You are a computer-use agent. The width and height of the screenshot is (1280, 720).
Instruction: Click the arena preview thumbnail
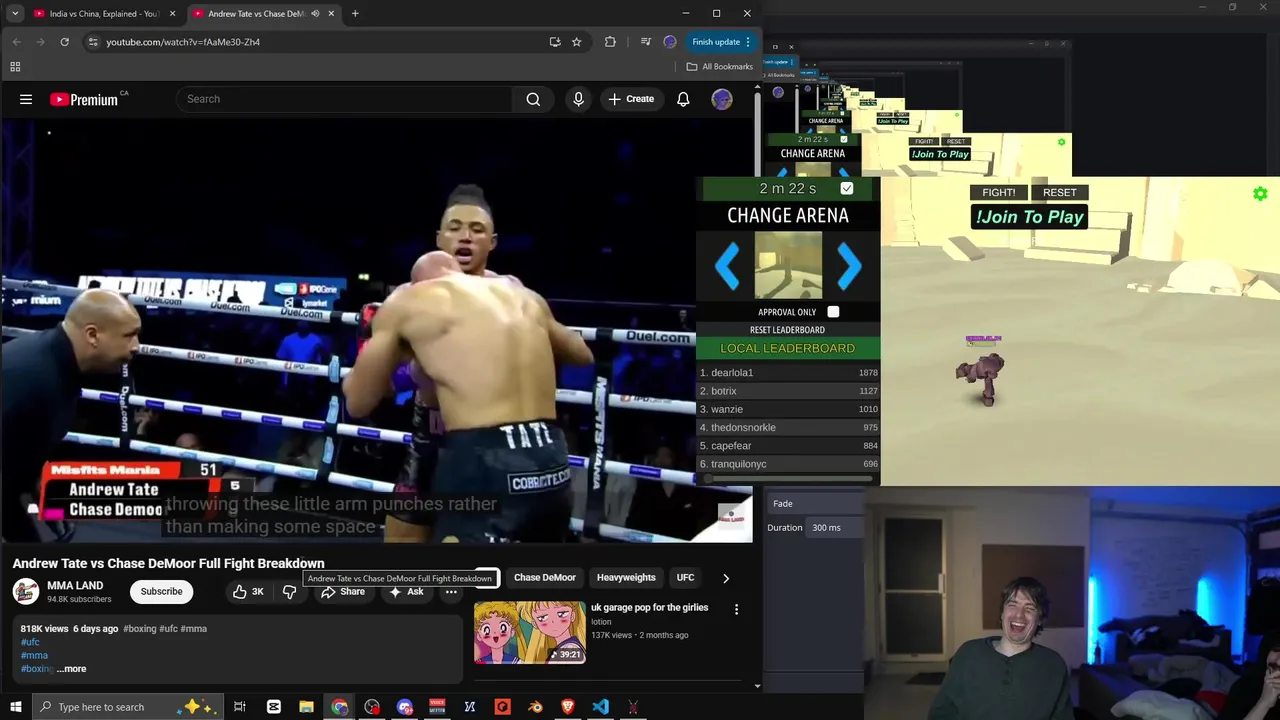(788, 265)
